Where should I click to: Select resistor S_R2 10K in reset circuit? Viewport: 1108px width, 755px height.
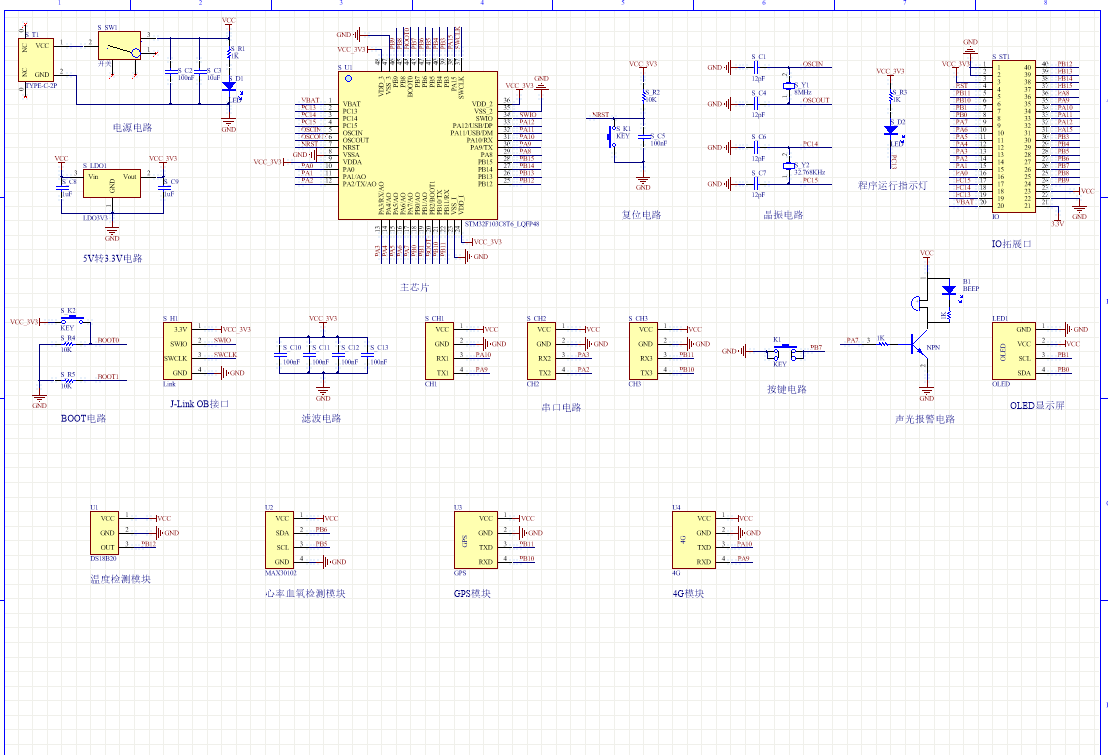[x=644, y=96]
